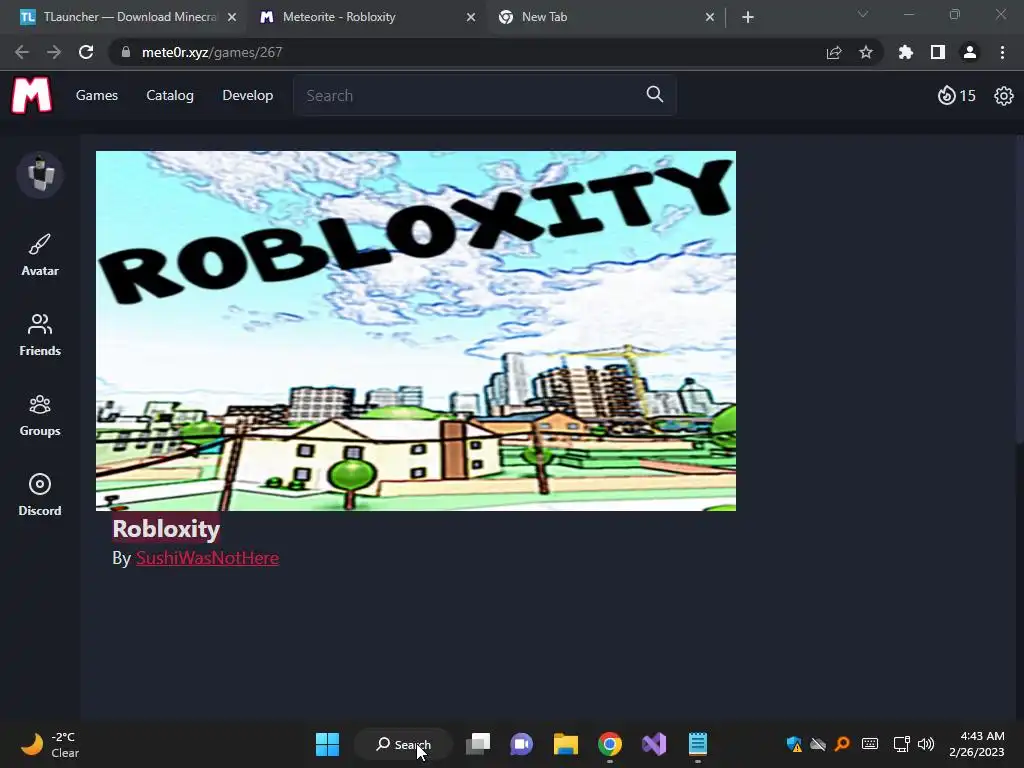
Task: Open the Games menu item
Action: coord(97,95)
